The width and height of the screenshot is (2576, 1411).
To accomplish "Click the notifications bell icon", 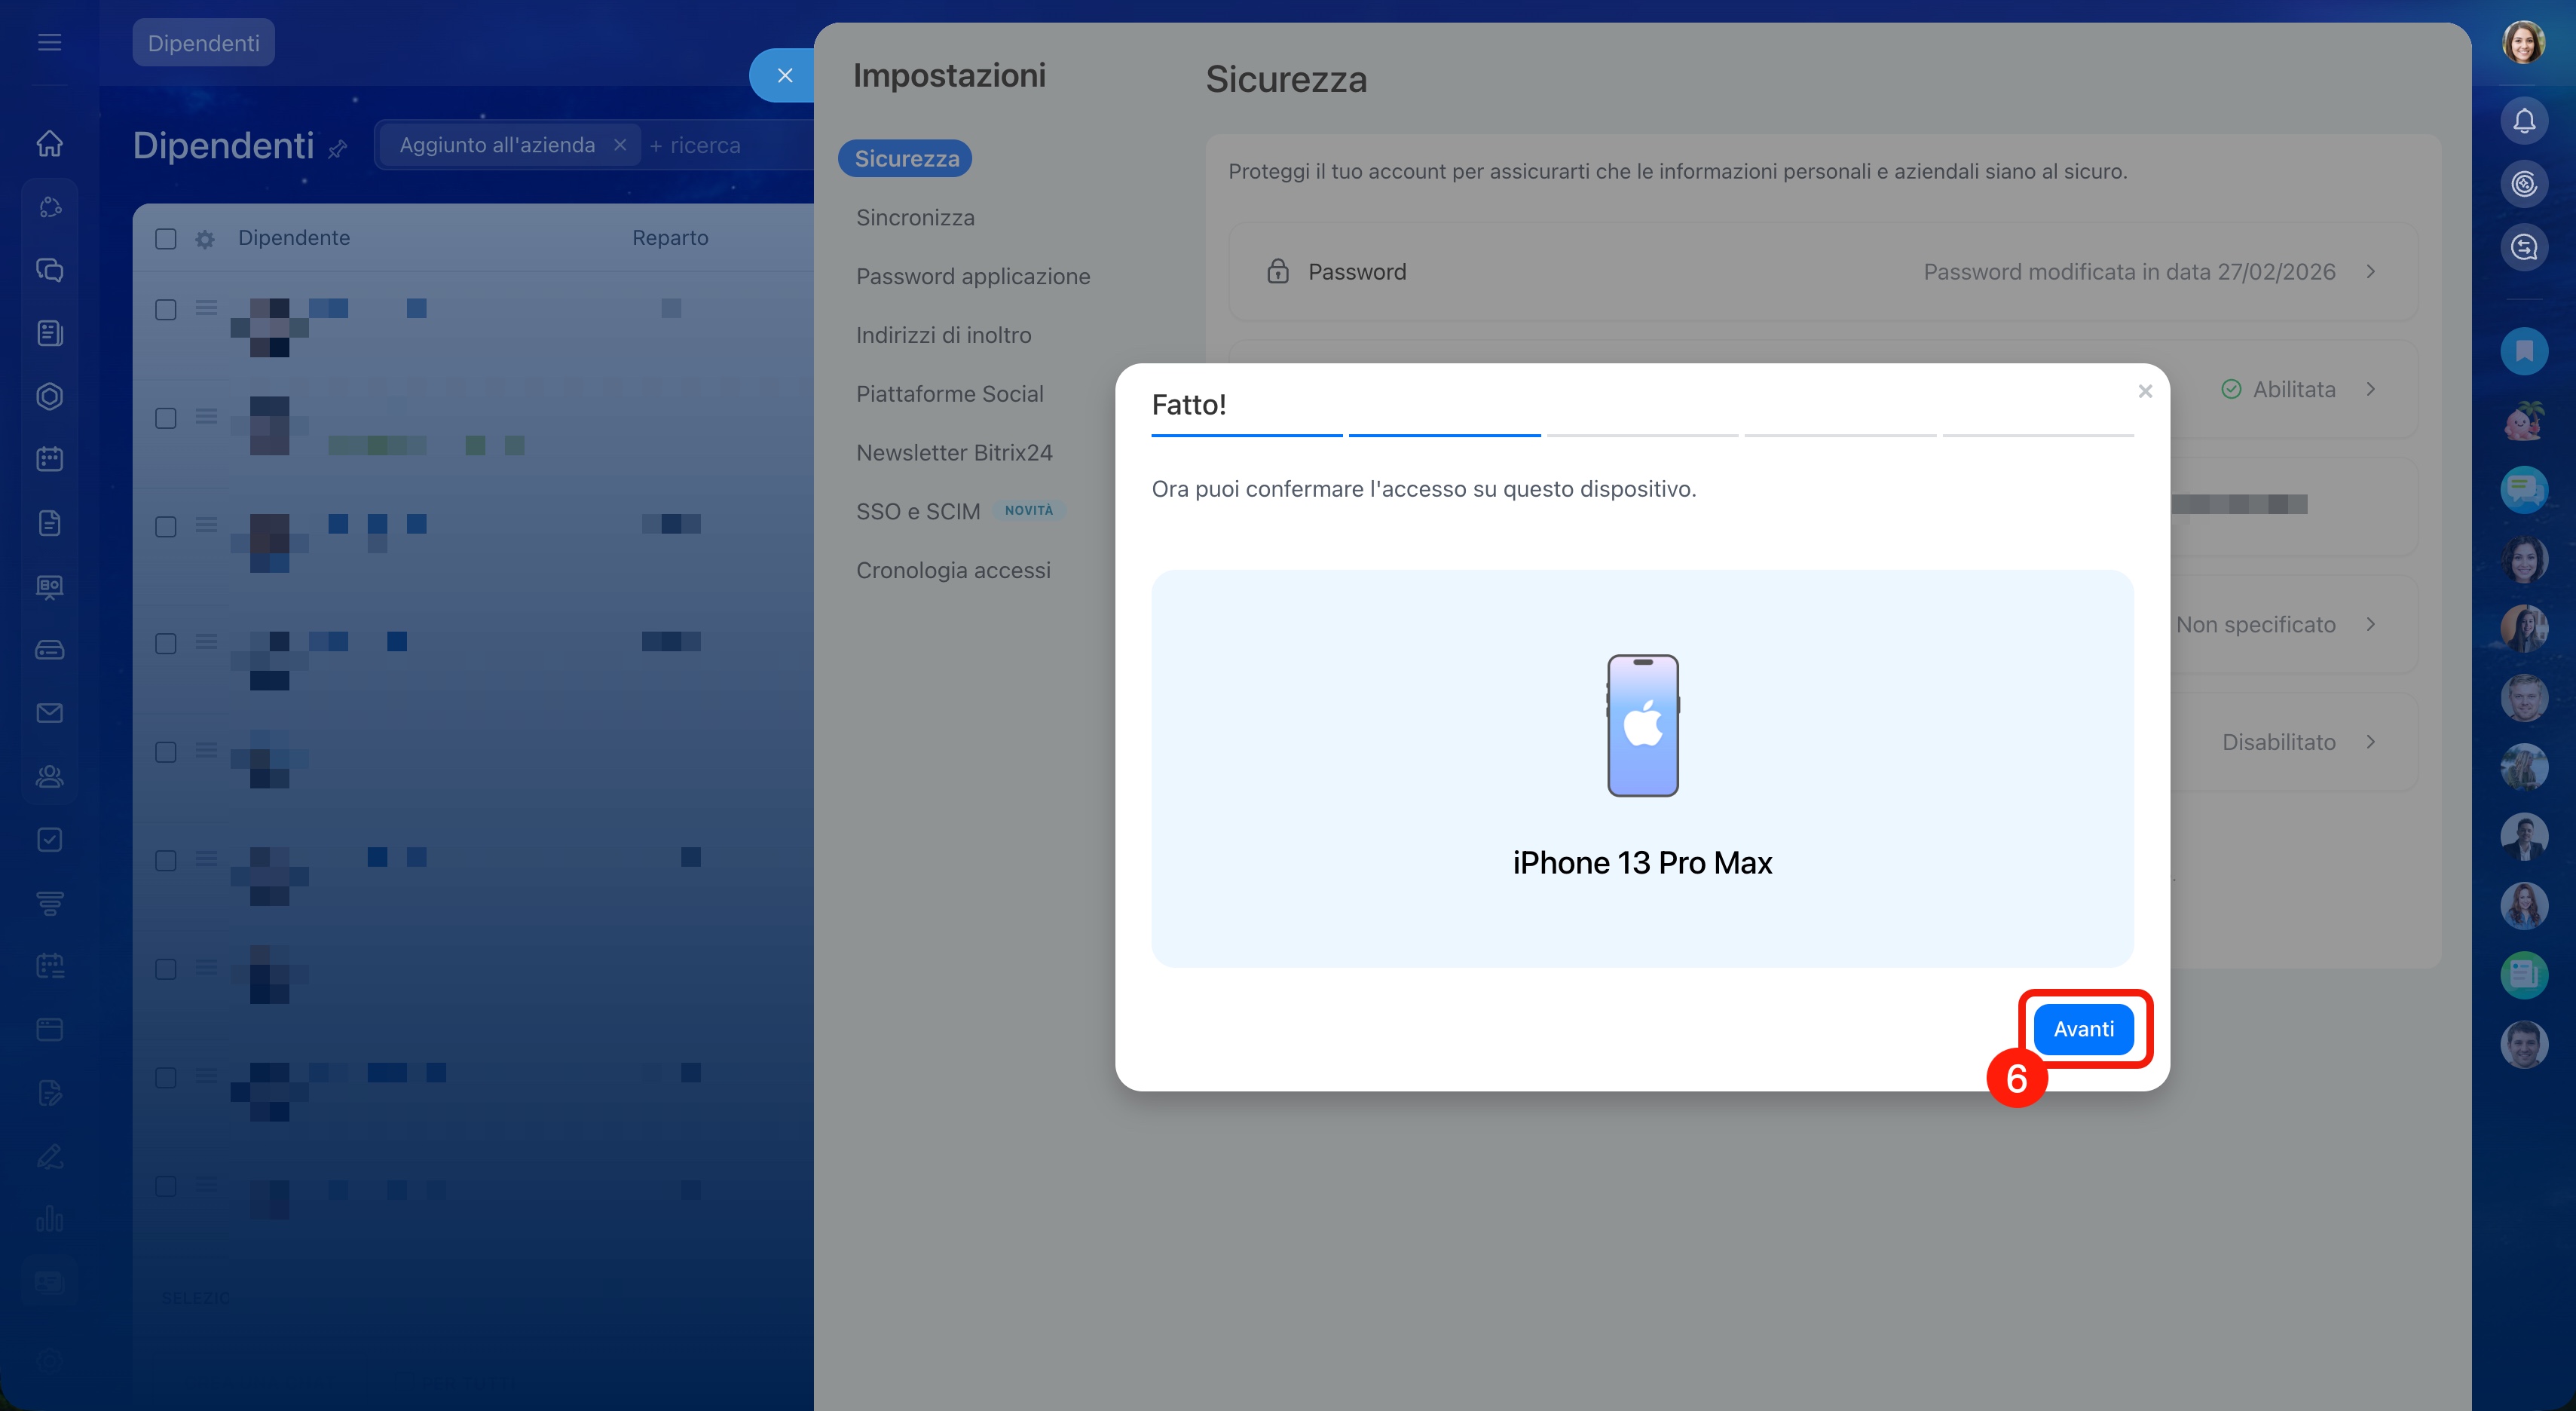I will coord(2523,121).
